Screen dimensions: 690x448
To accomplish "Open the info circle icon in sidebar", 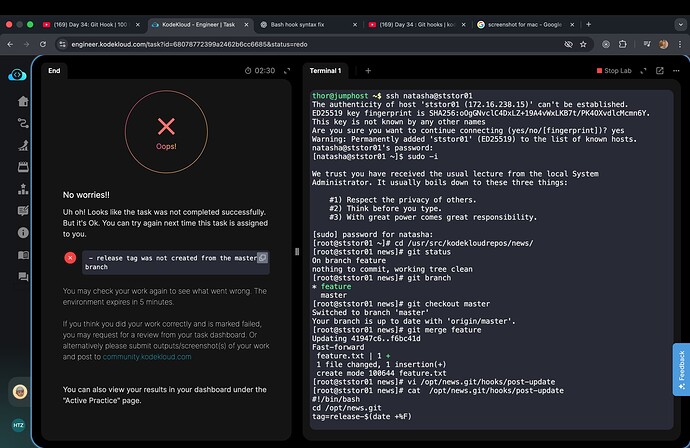I will (23, 232).
